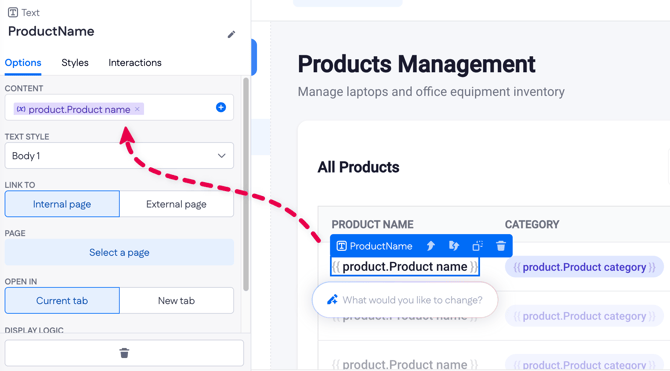Click Manage laptops and office equipment subtitle
Viewport: 670px width, 371px height.
431,91
